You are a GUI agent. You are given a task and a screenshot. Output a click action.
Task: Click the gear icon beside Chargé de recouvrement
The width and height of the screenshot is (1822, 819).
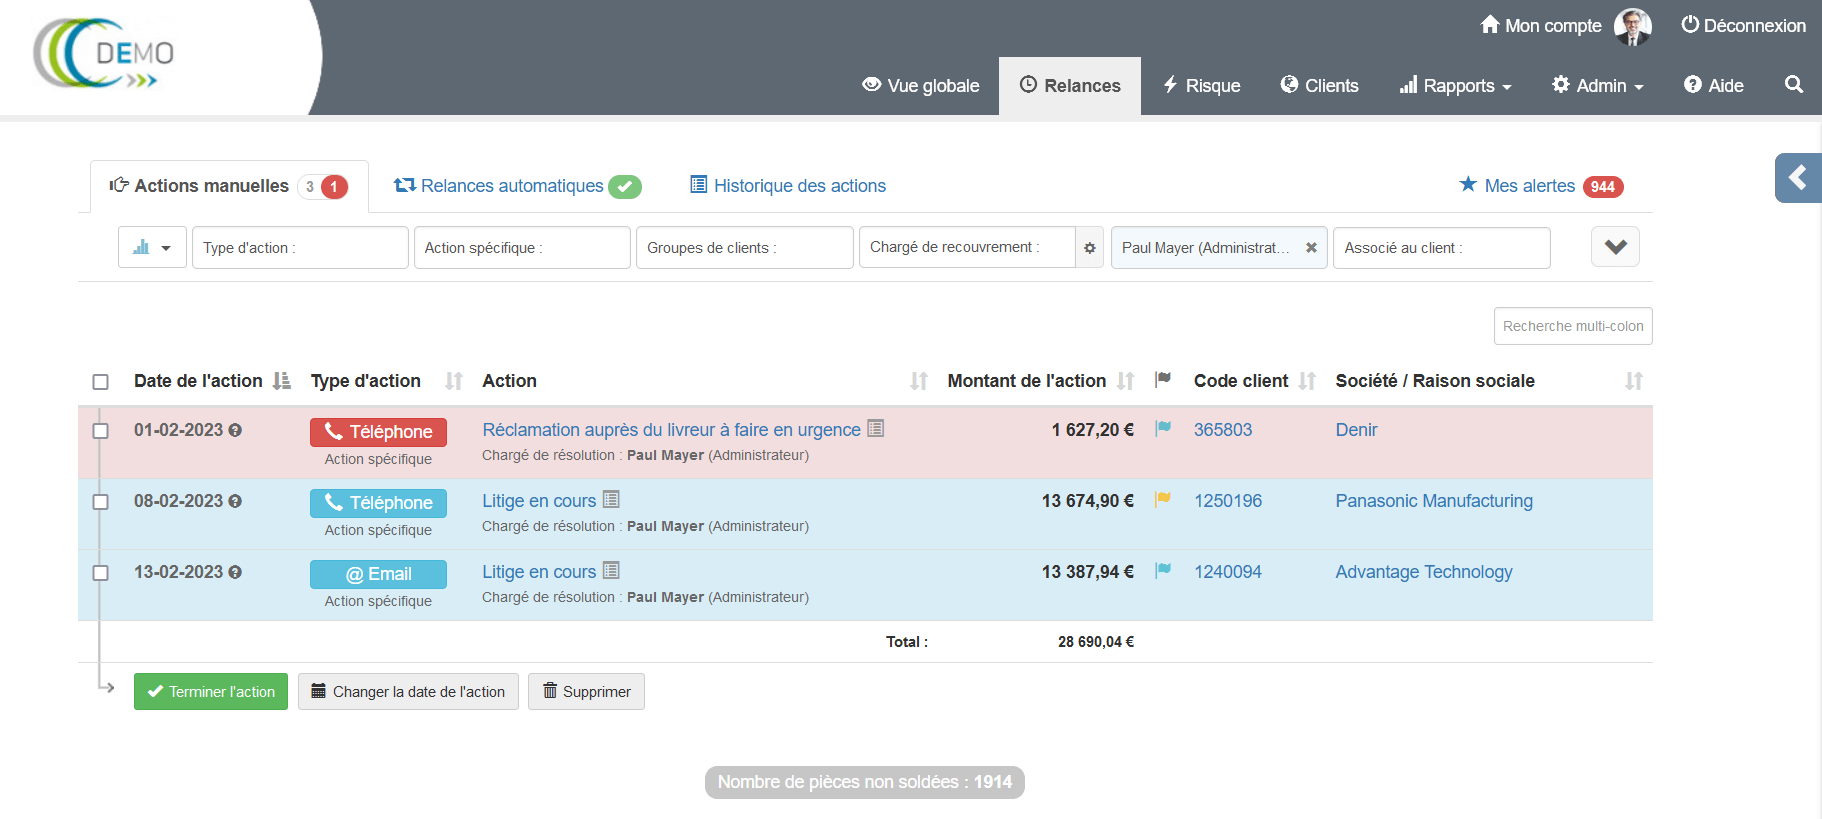[1089, 248]
